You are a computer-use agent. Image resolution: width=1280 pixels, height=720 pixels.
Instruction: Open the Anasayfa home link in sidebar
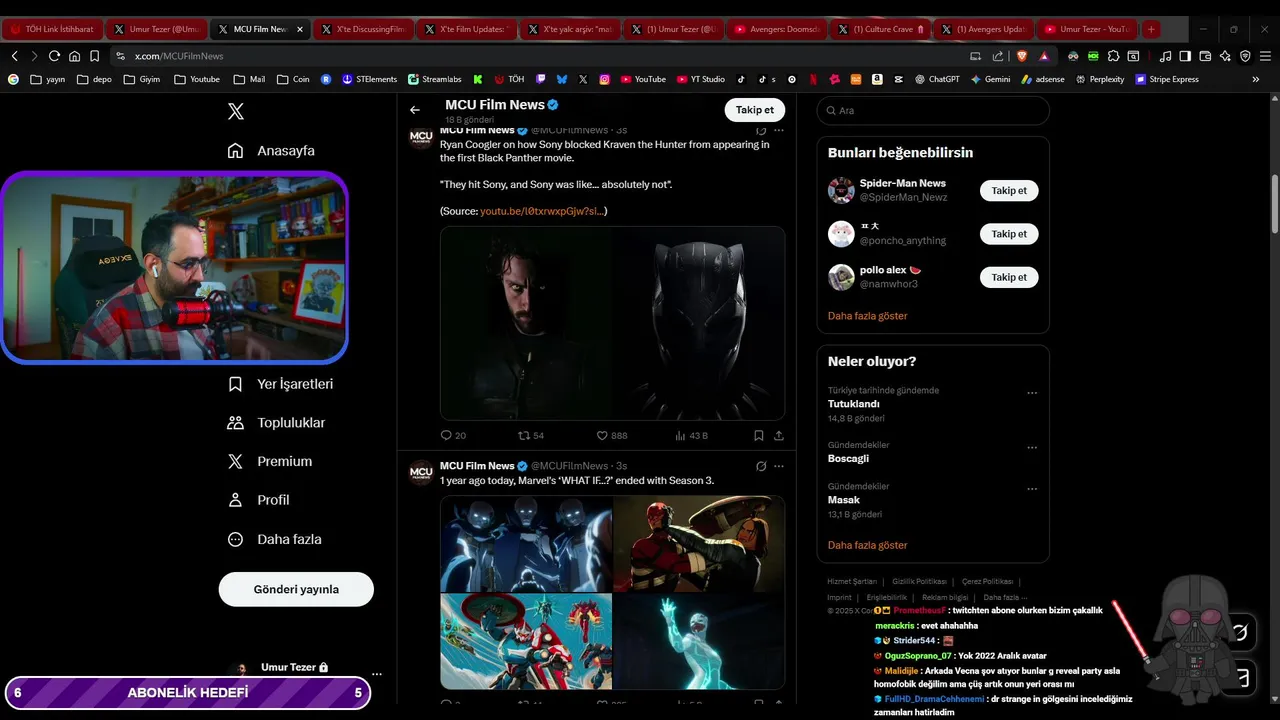(271, 151)
